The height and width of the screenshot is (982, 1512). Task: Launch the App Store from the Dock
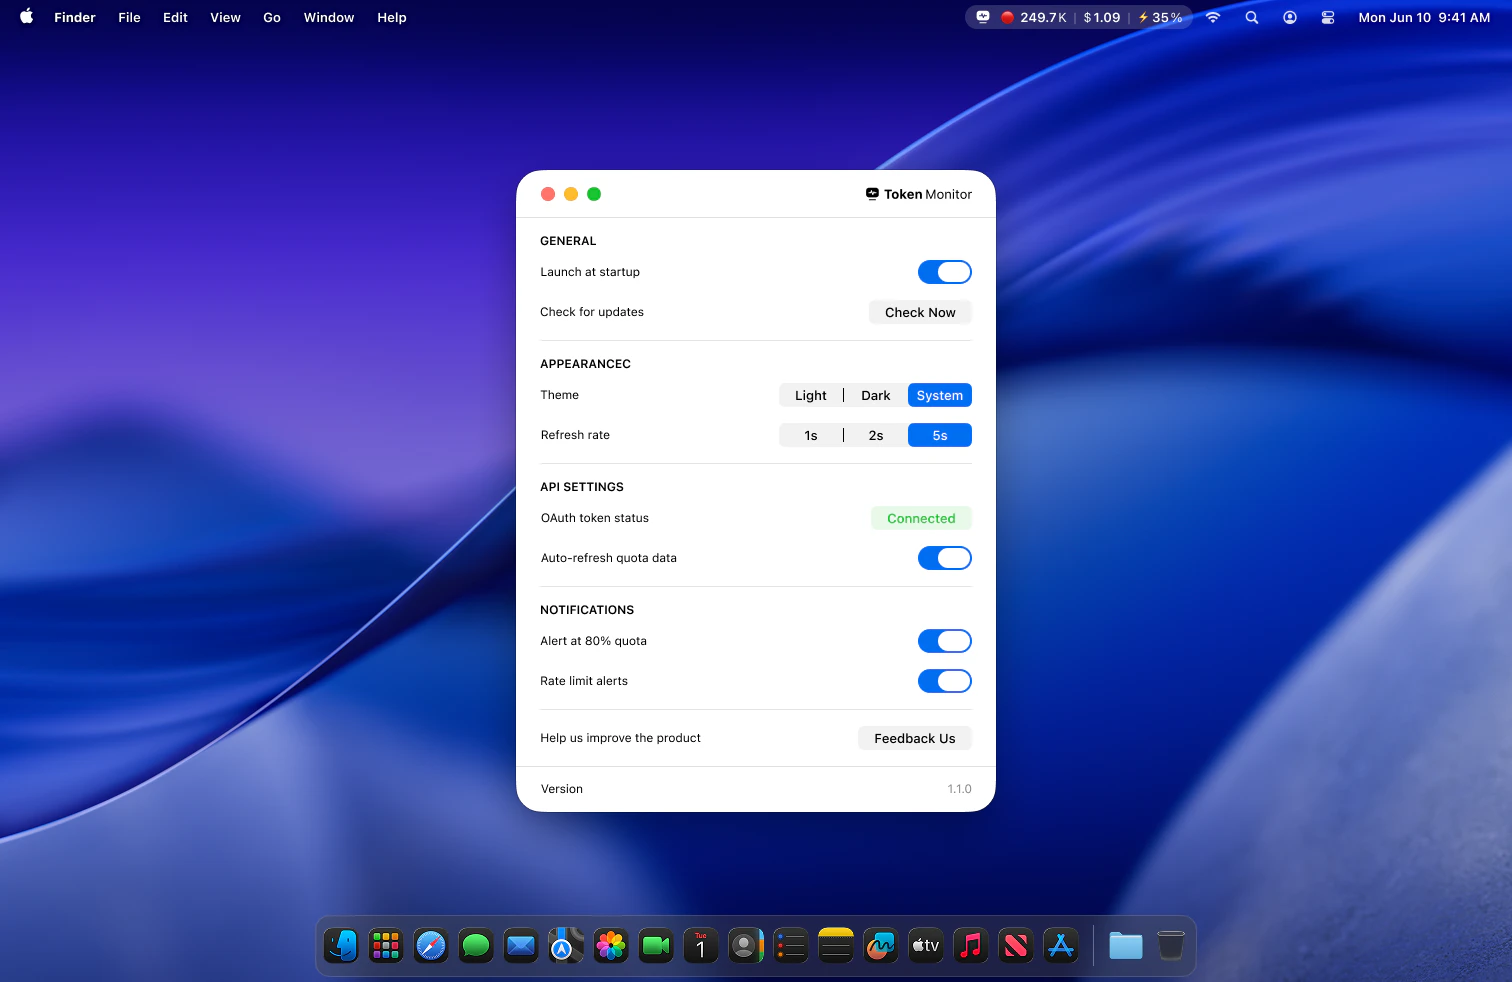[x=1061, y=945]
